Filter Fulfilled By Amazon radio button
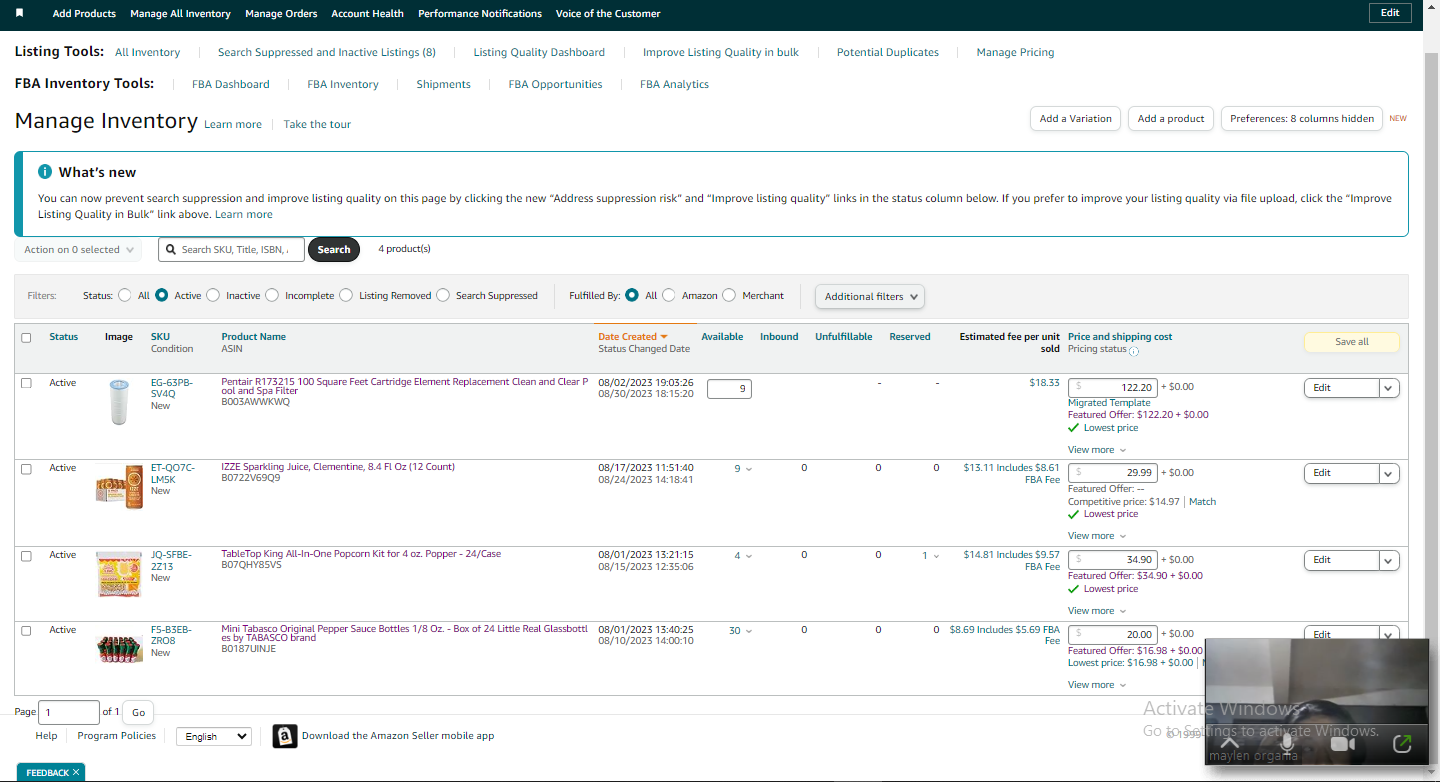 pos(669,295)
